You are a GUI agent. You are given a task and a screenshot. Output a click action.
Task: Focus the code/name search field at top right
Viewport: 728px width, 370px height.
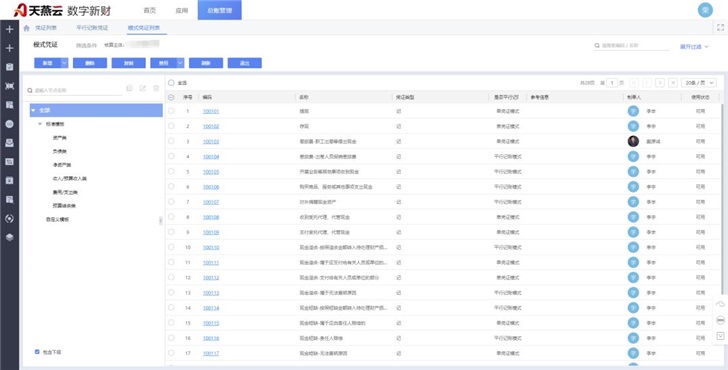pyautogui.click(x=631, y=45)
